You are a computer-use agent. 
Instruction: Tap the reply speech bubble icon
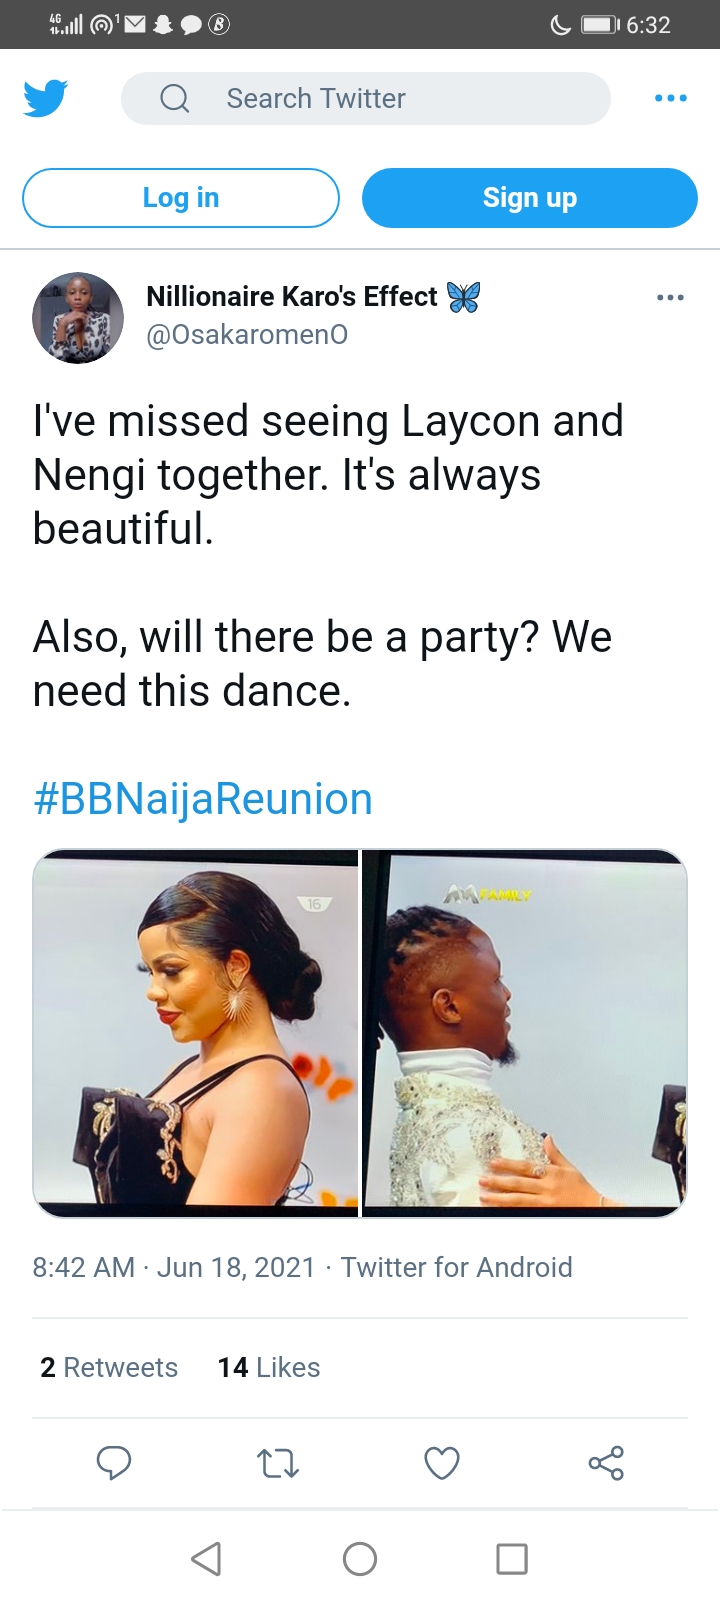click(114, 1463)
